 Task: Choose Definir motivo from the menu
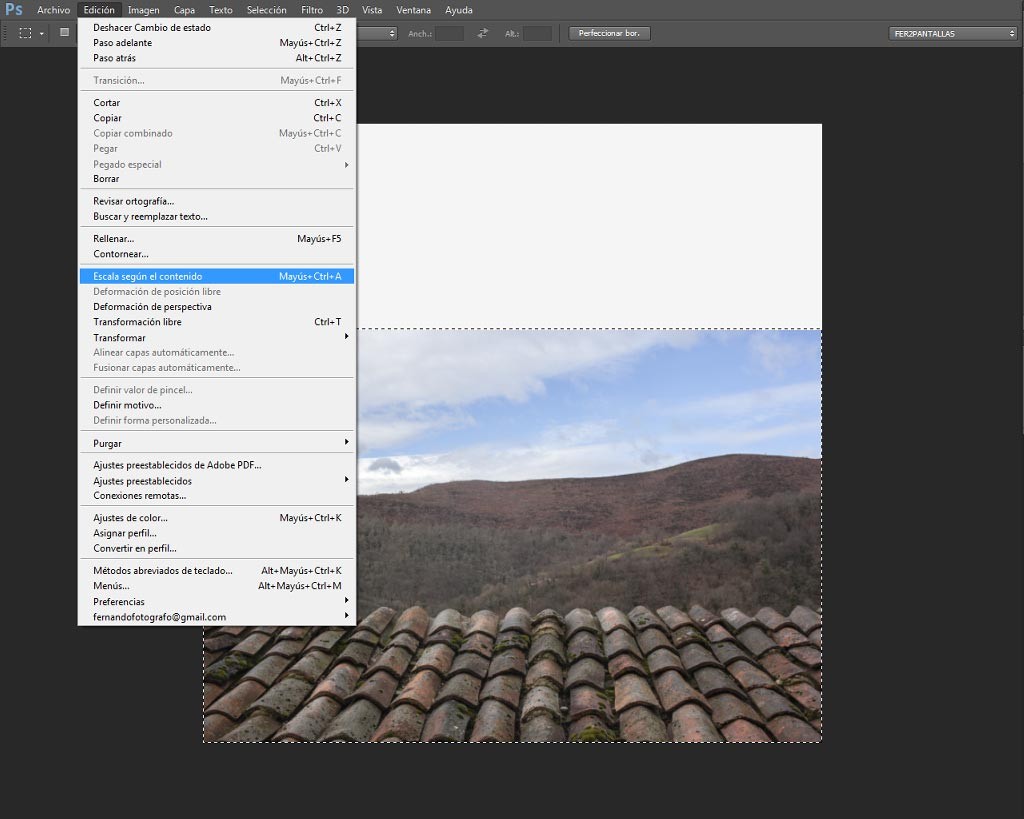point(217,405)
